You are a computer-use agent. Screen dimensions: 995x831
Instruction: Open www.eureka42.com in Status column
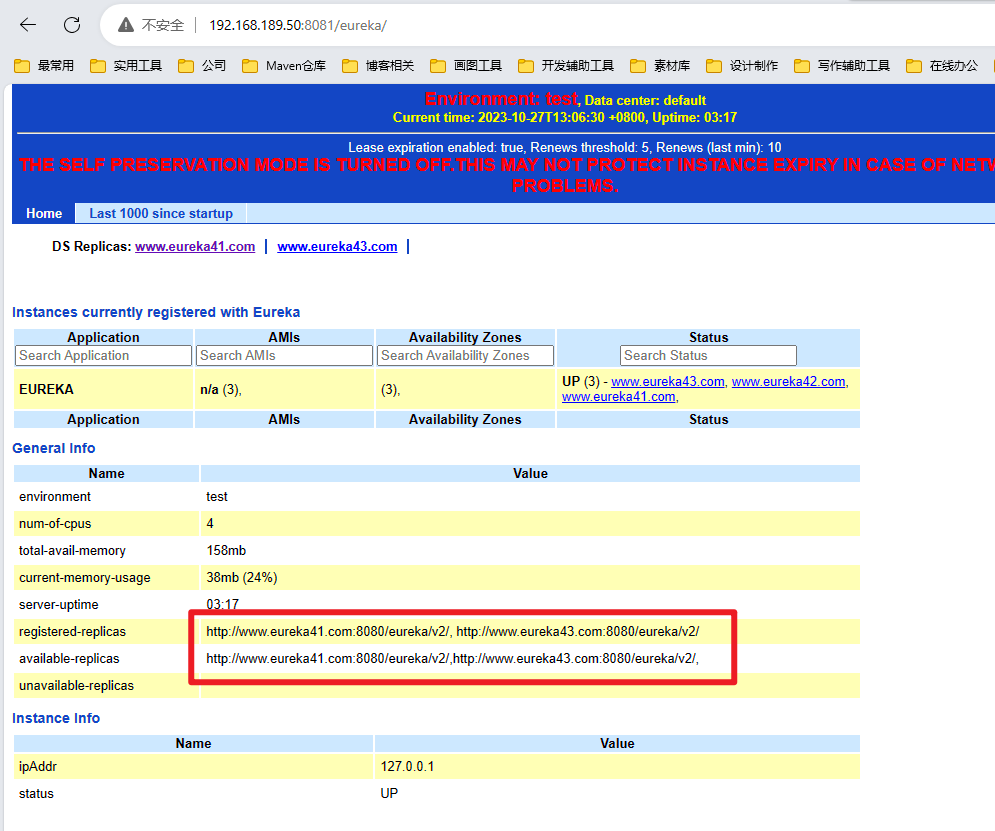coord(788,381)
